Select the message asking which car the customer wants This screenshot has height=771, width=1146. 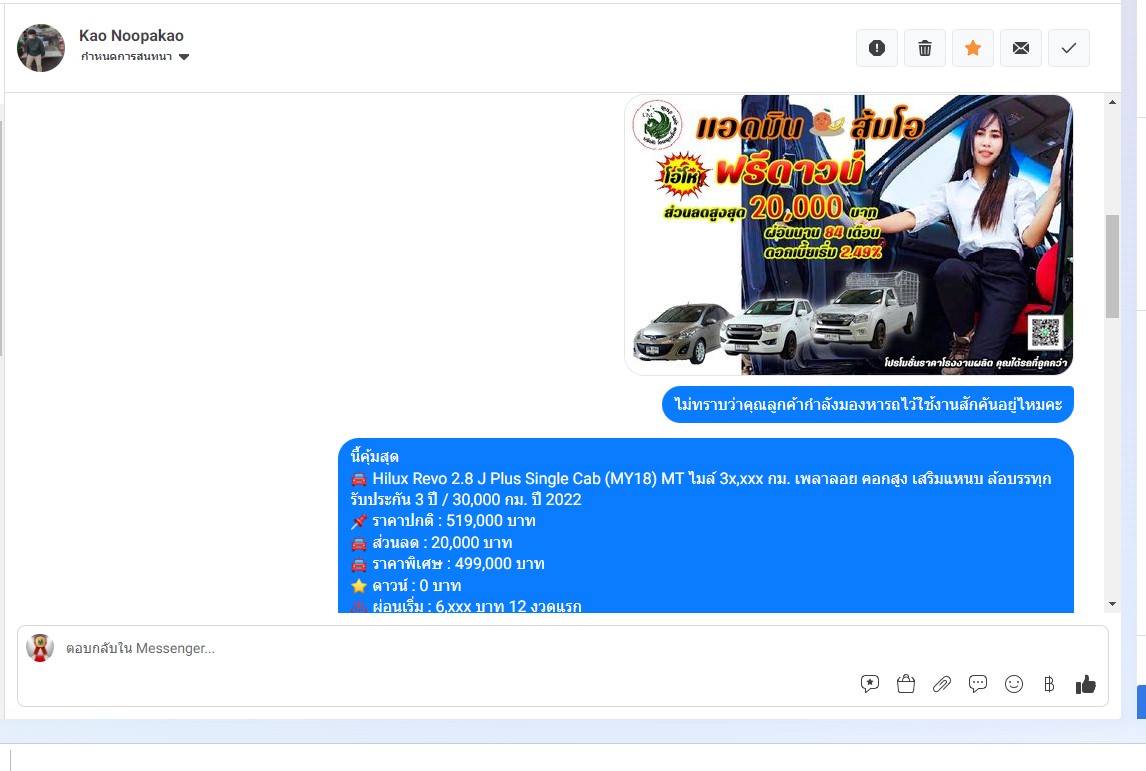click(x=868, y=404)
